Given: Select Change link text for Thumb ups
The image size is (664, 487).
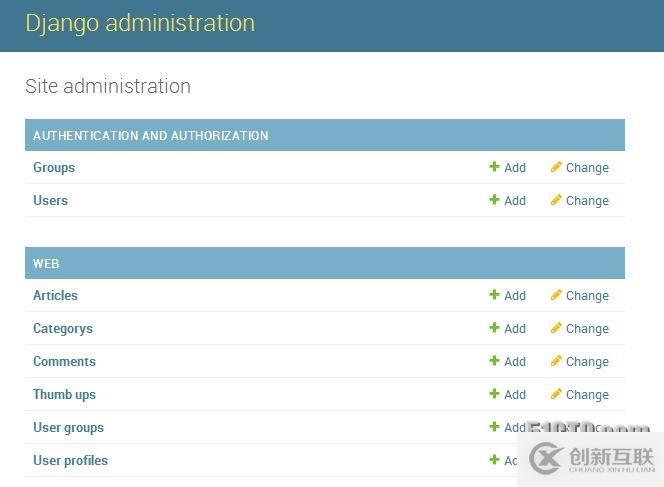Looking at the screenshot, I should pos(587,395).
